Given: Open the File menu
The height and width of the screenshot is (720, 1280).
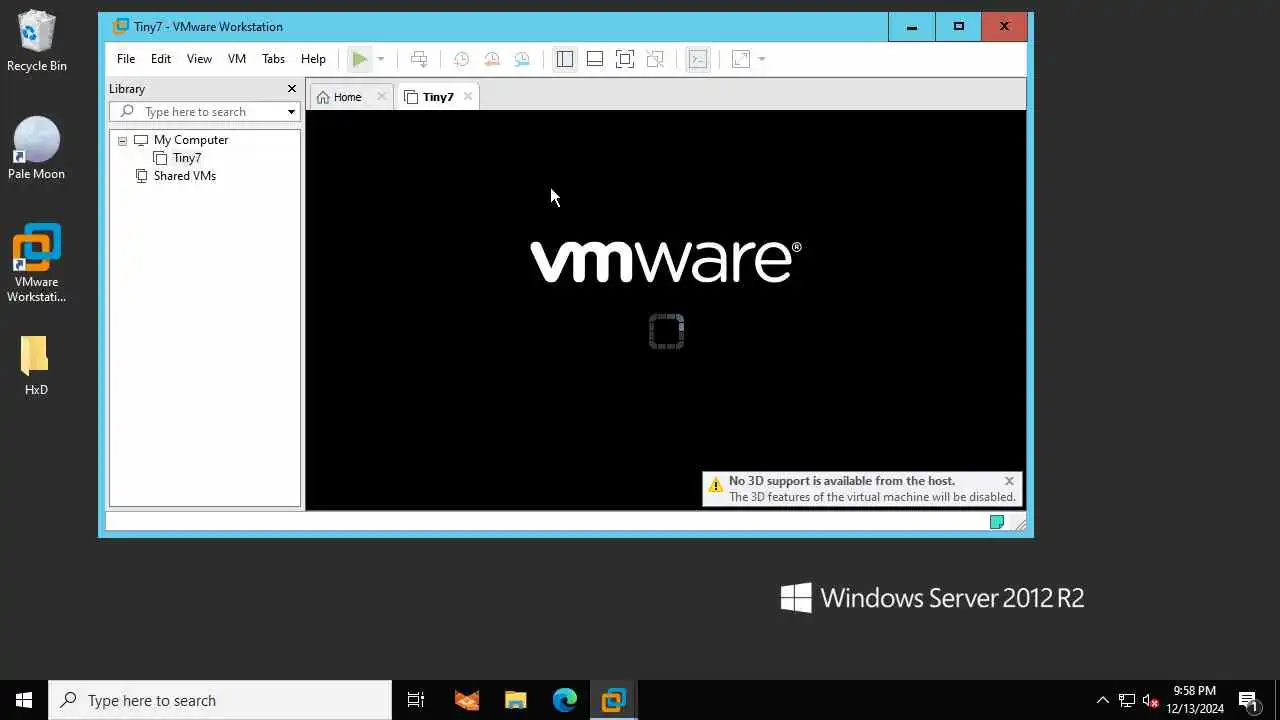Looking at the screenshot, I should [x=126, y=59].
